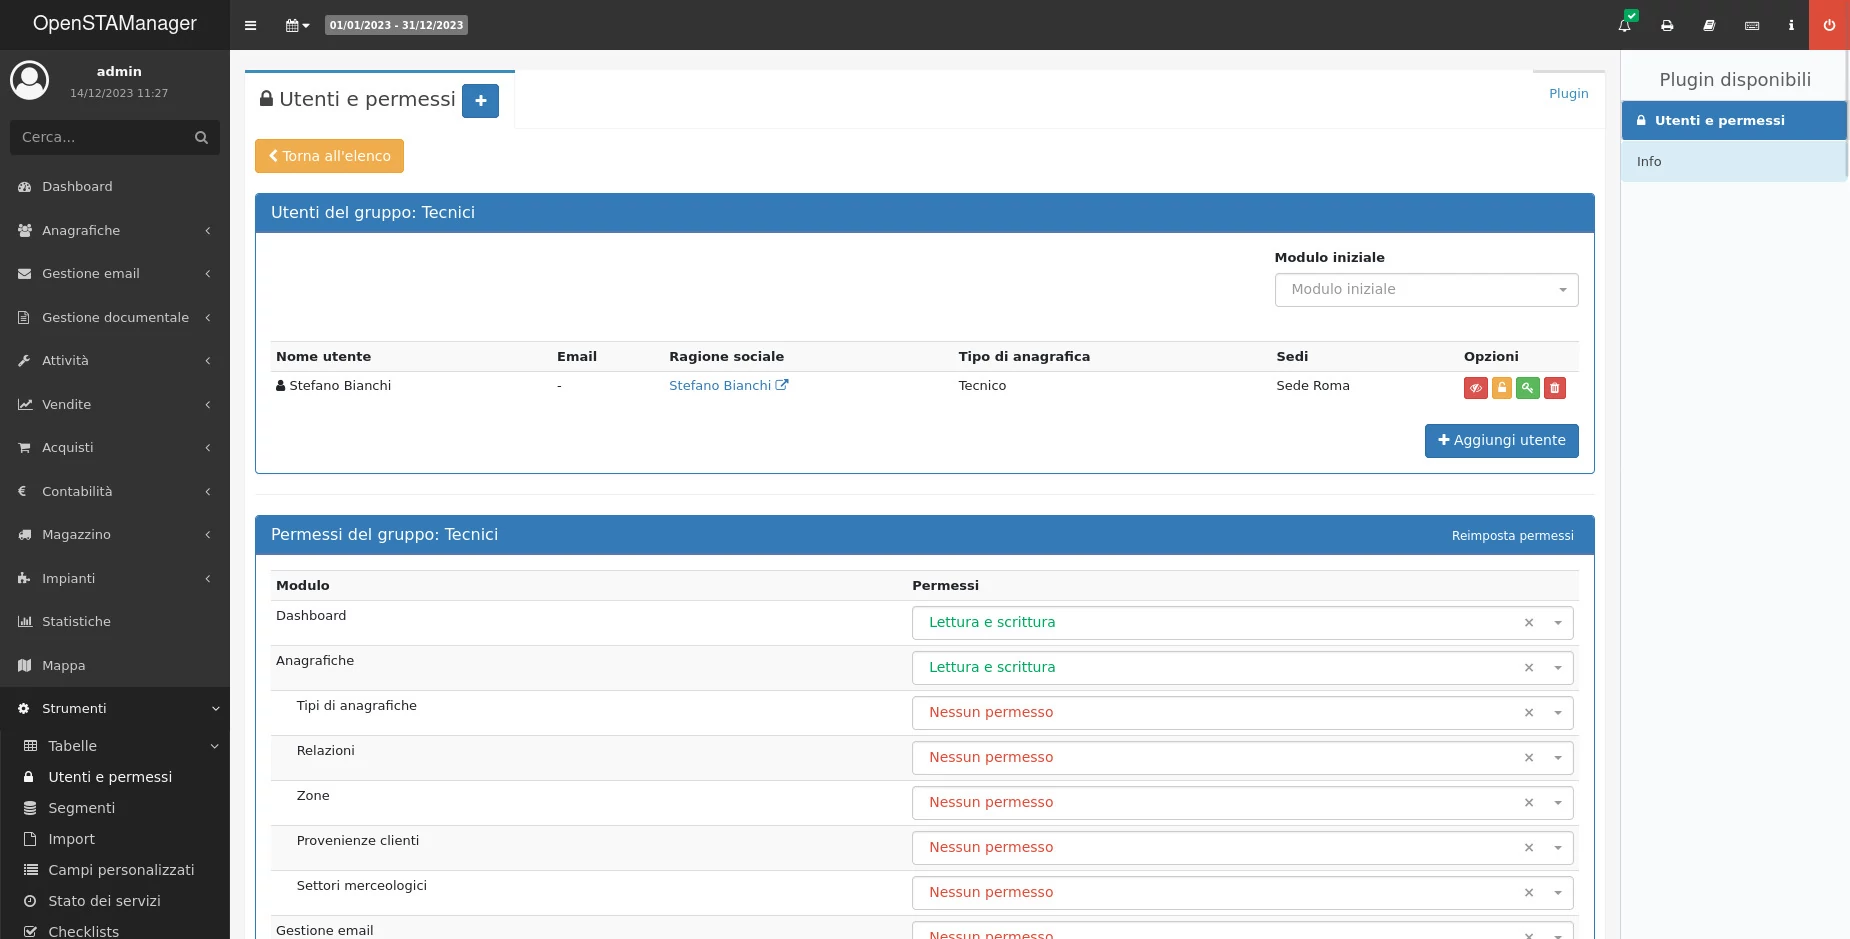Clear the Relazioni permission selection
1850x939 pixels.
(x=1528, y=758)
